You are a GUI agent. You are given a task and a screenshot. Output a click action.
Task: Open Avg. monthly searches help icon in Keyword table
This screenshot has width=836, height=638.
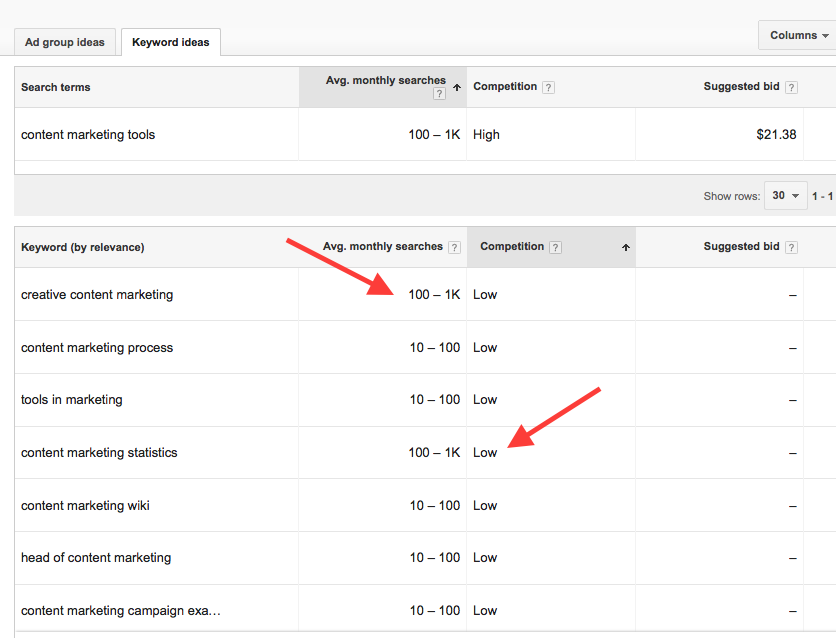coord(454,247)
